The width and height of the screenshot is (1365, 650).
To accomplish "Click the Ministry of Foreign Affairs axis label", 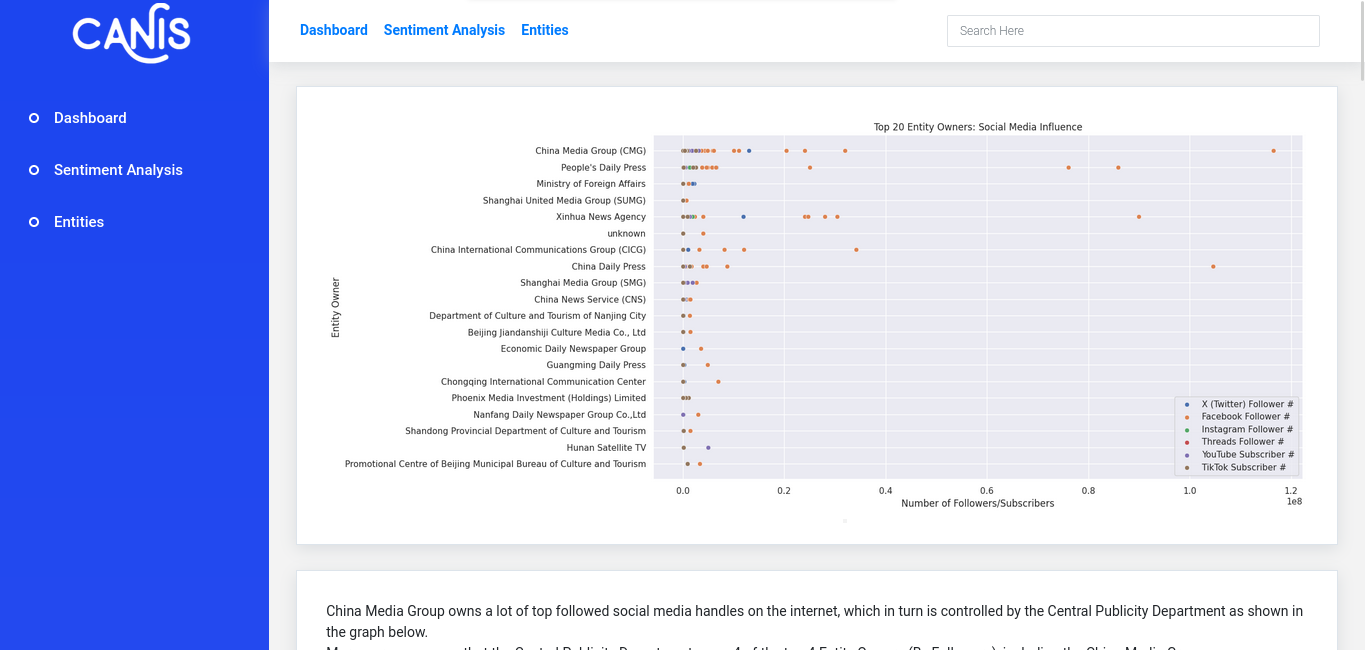I will tap(591, 184).
